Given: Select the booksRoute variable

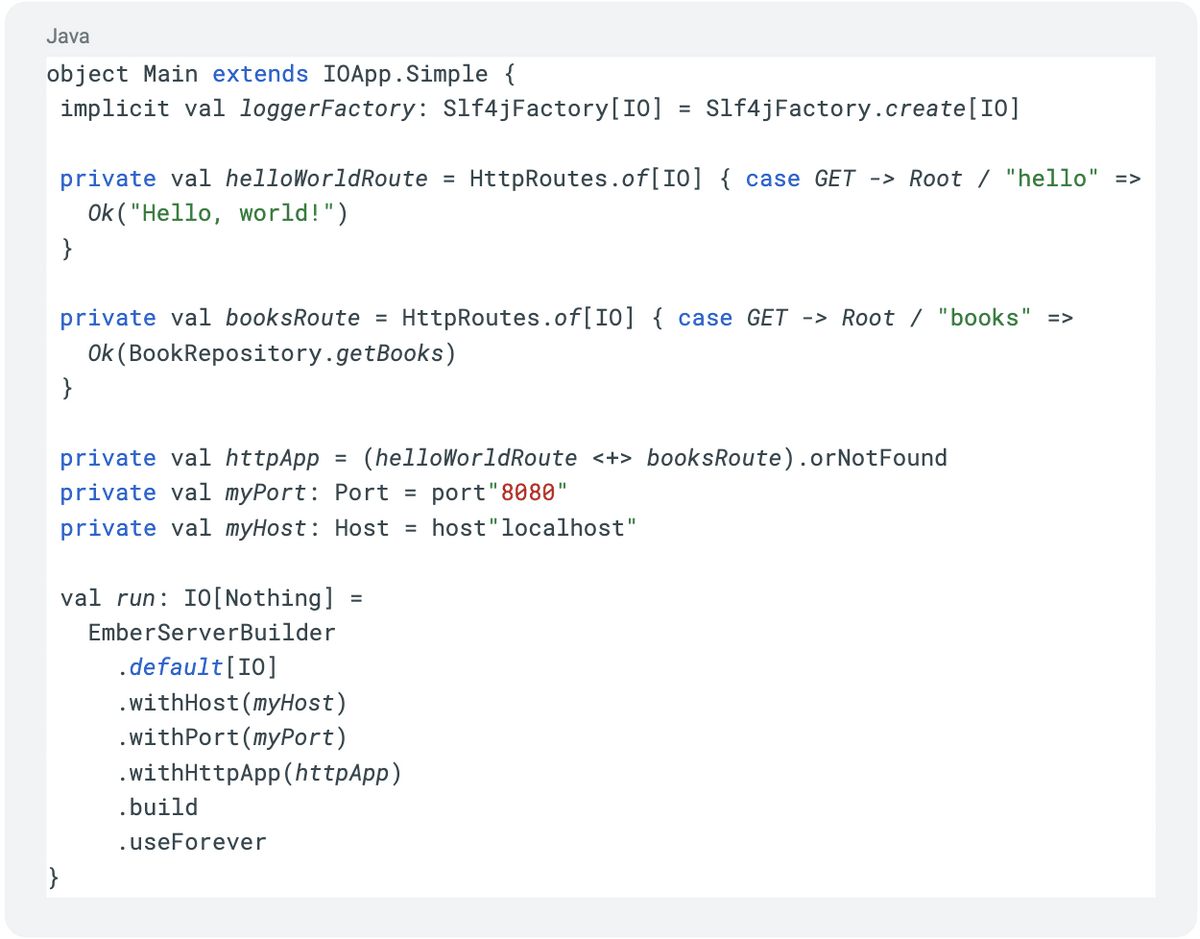Looking at the screenshot, I should tap(293, 317).
